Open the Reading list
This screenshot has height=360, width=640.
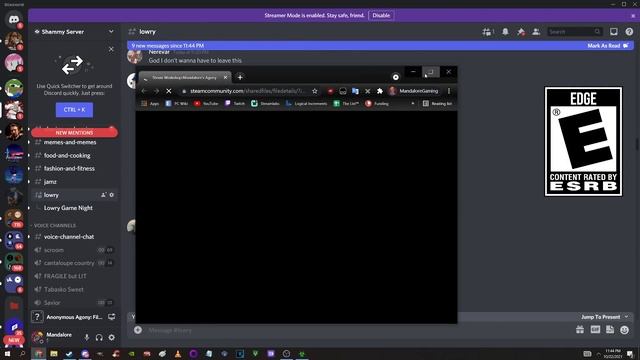point(437,104)
